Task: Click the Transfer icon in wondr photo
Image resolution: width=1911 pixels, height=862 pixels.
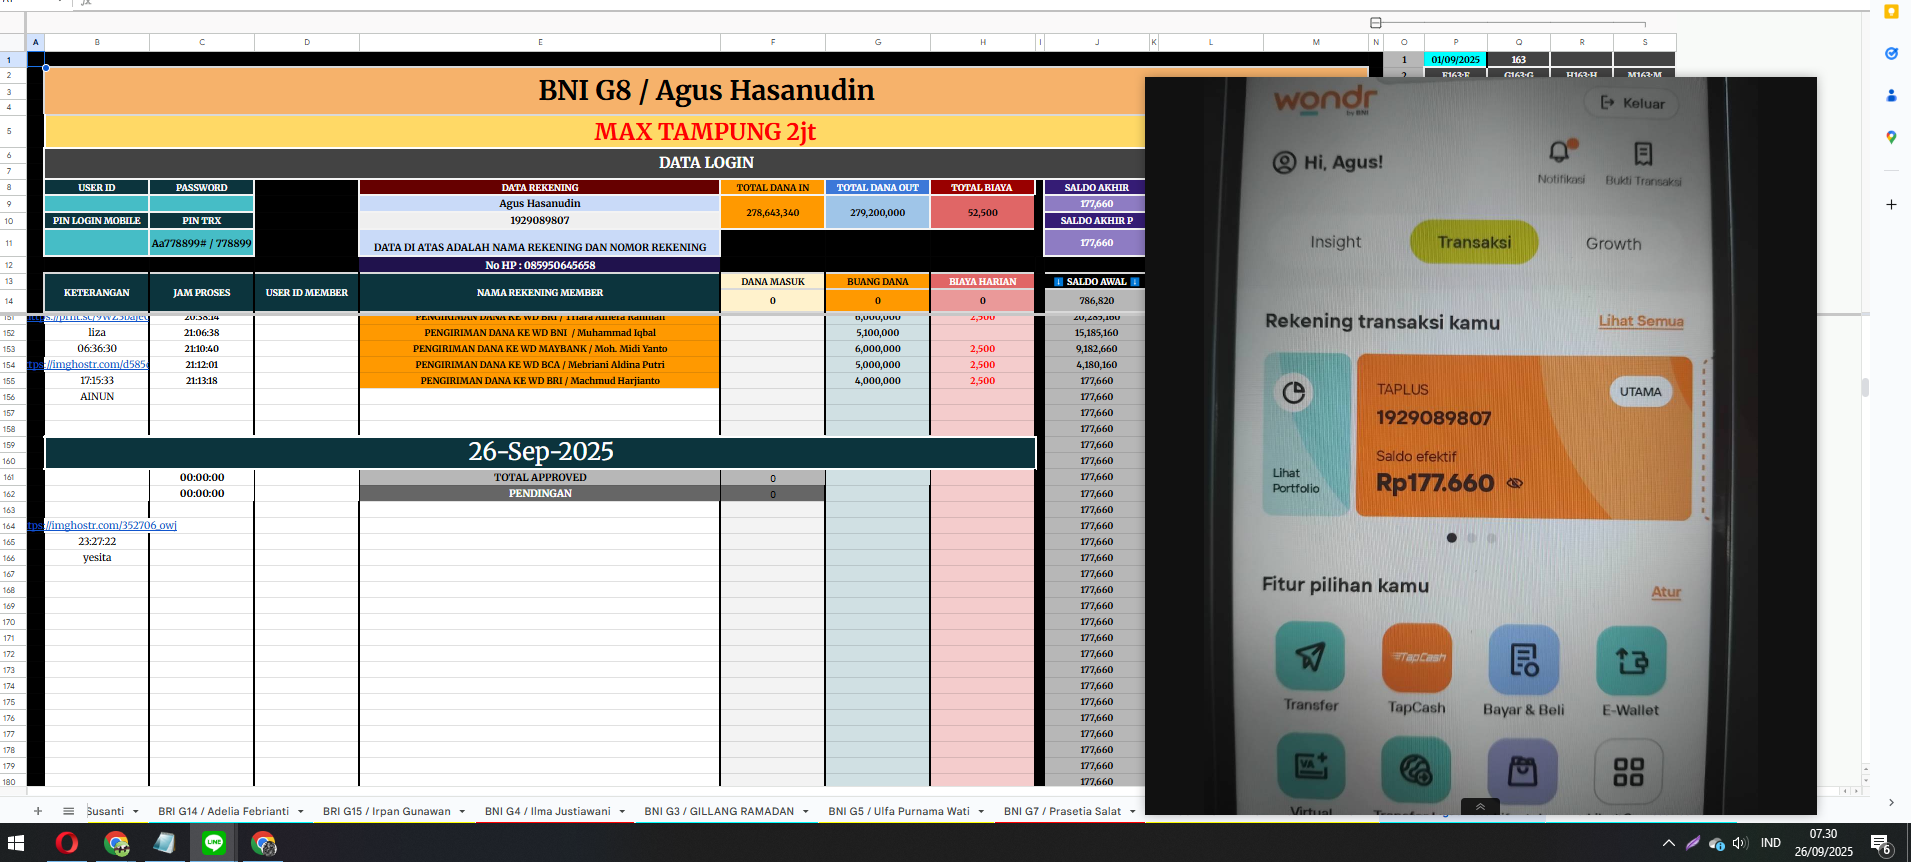Action: (x=1310, y=658)
